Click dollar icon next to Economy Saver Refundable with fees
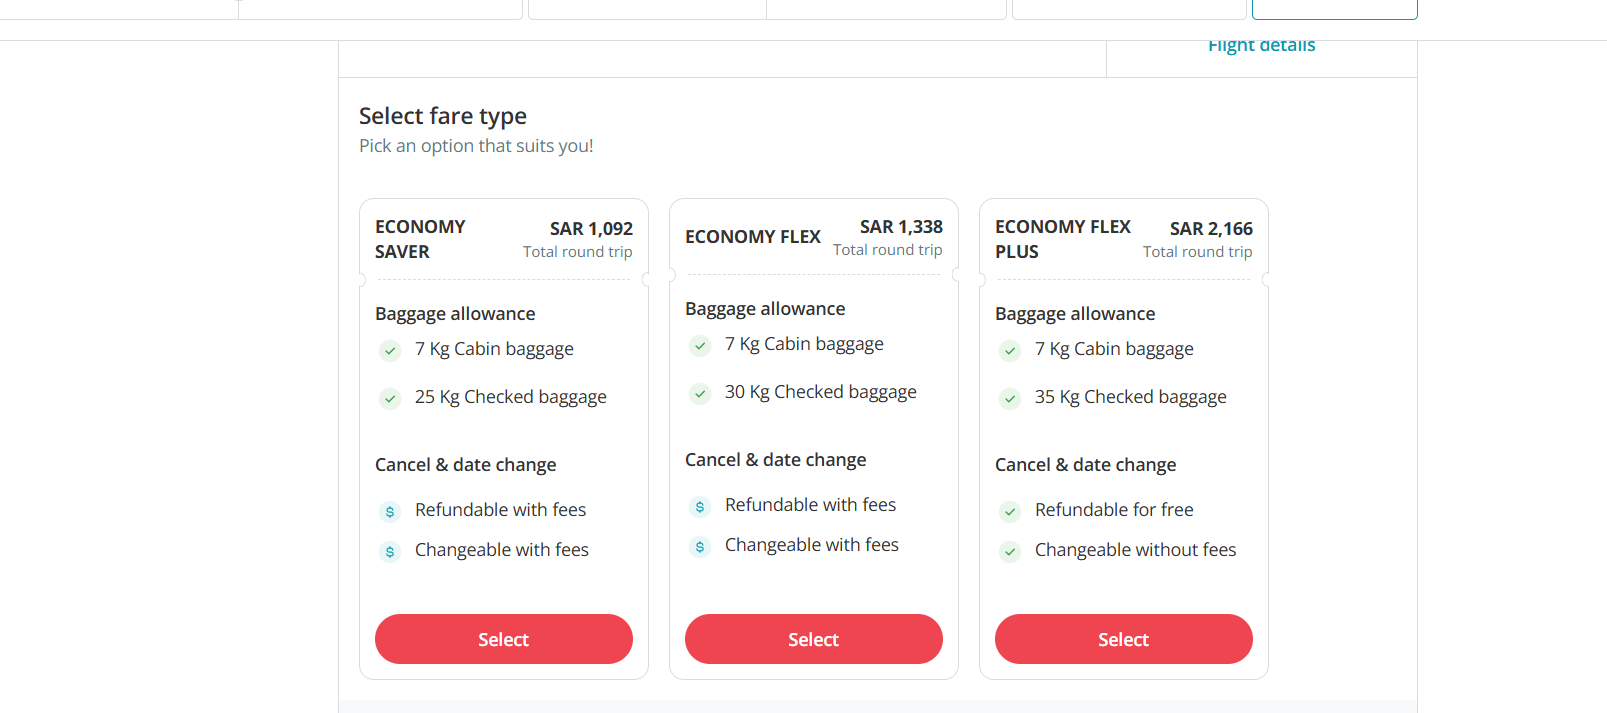1607x713 pixels. pyautogui.click(x=390, y=512)
